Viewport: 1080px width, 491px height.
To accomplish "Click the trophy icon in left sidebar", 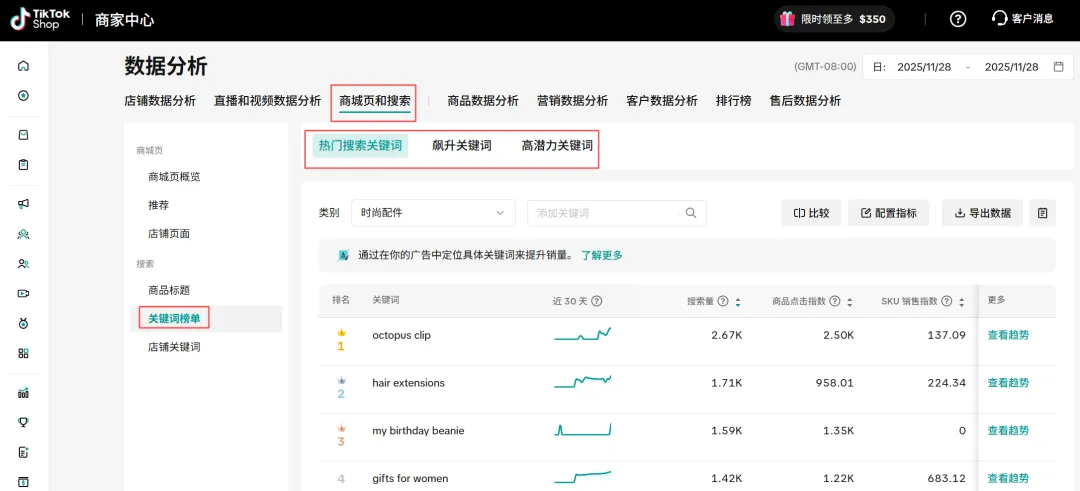I will tap(23, 422).
